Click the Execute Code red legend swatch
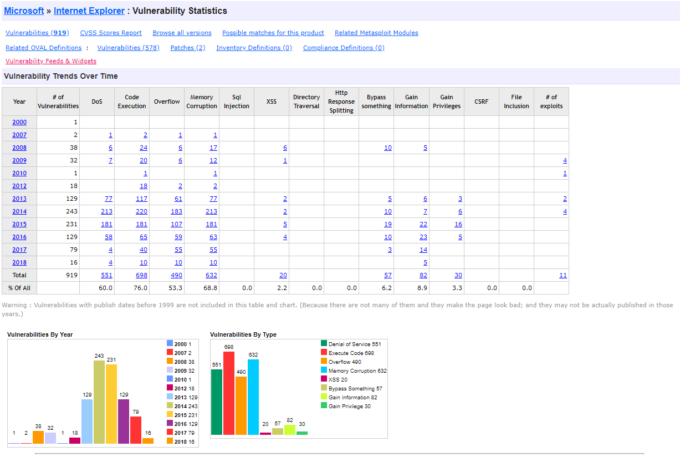 tap(324, 352)
